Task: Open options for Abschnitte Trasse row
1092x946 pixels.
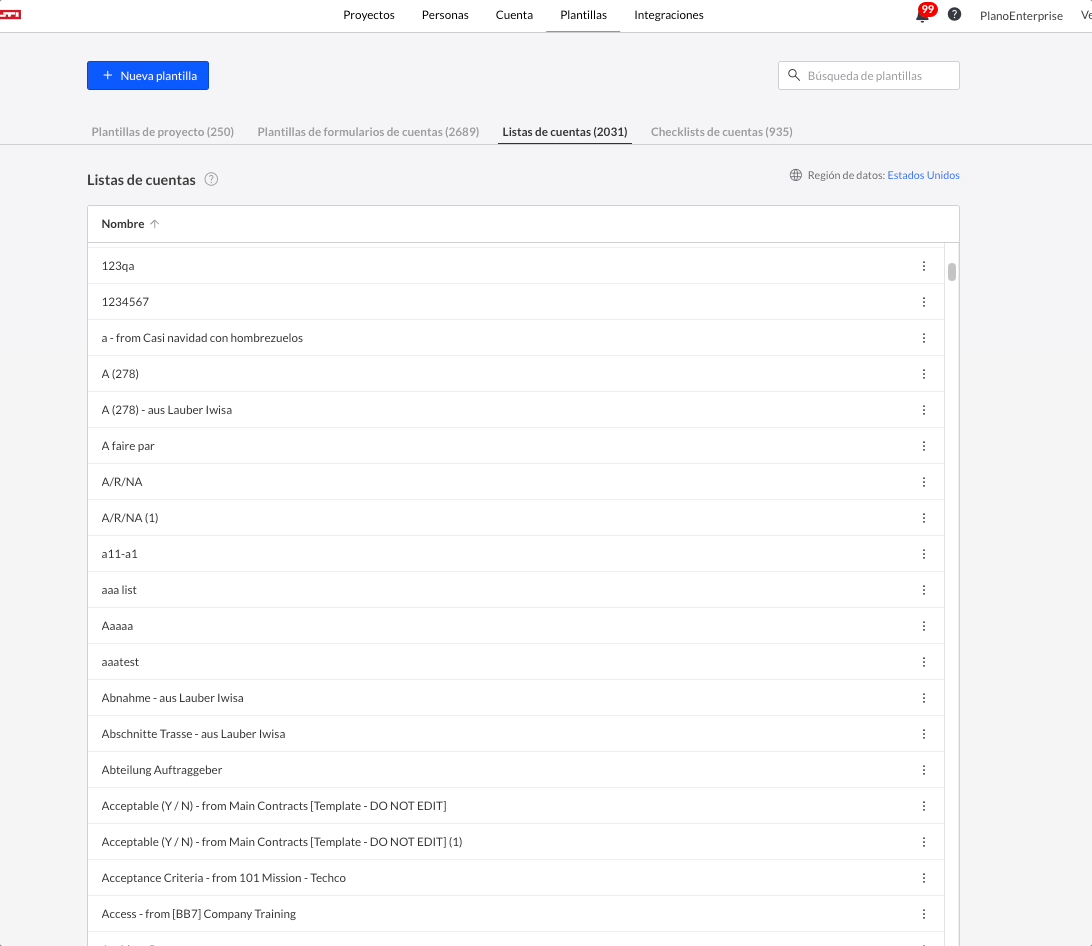Action: [x=923, y=734]
